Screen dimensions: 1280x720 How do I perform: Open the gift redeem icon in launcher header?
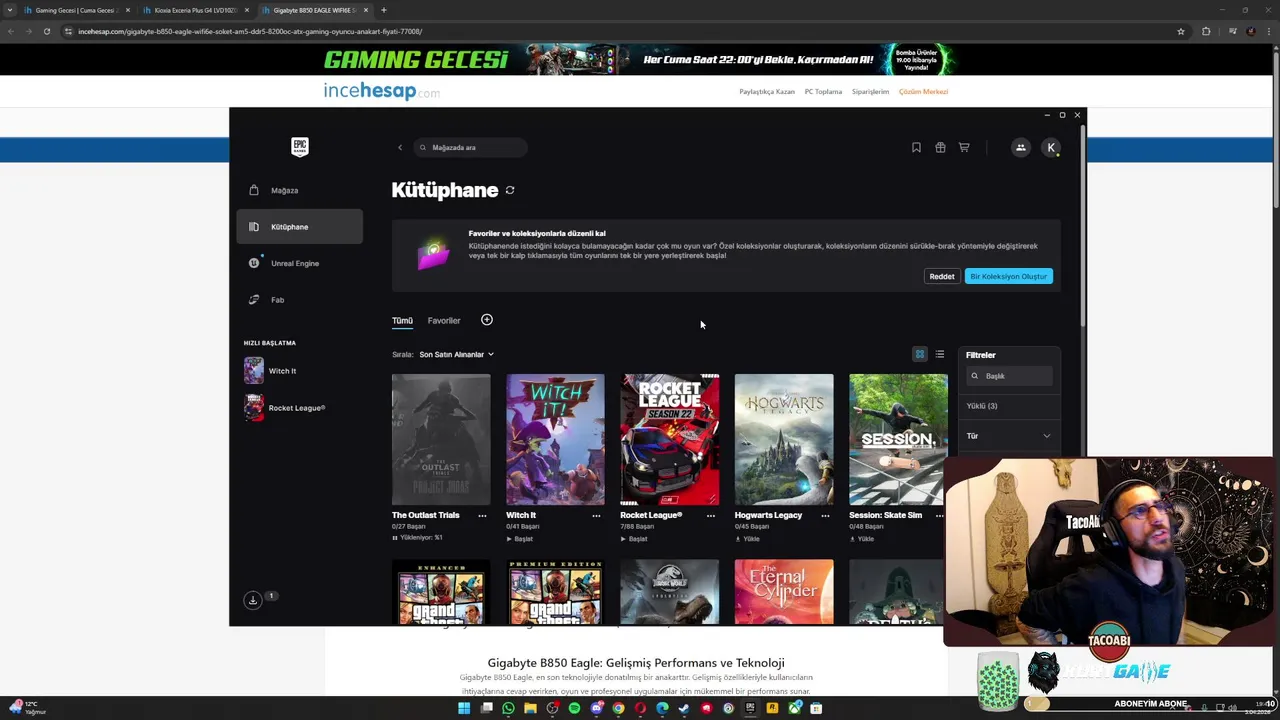click(940, 147)
